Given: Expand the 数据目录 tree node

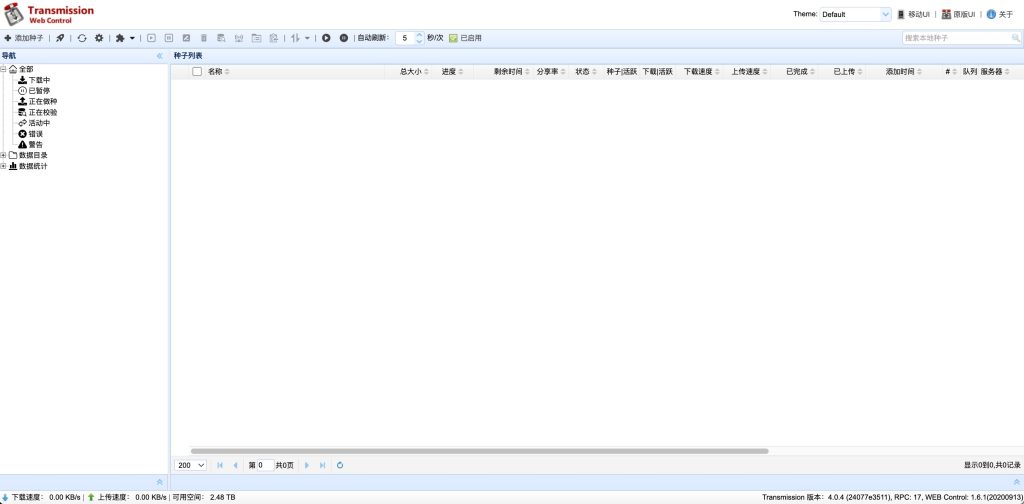Looking at the screenshot, I should [3, 155].
